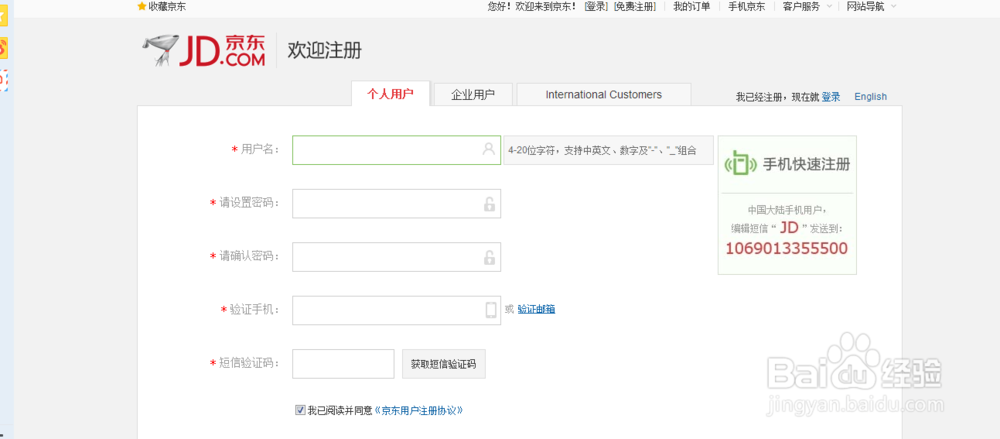This screenshot has width=1000, height=439.
Task: Expand the 客户服务 dropdown arrow
Action: 829,6
